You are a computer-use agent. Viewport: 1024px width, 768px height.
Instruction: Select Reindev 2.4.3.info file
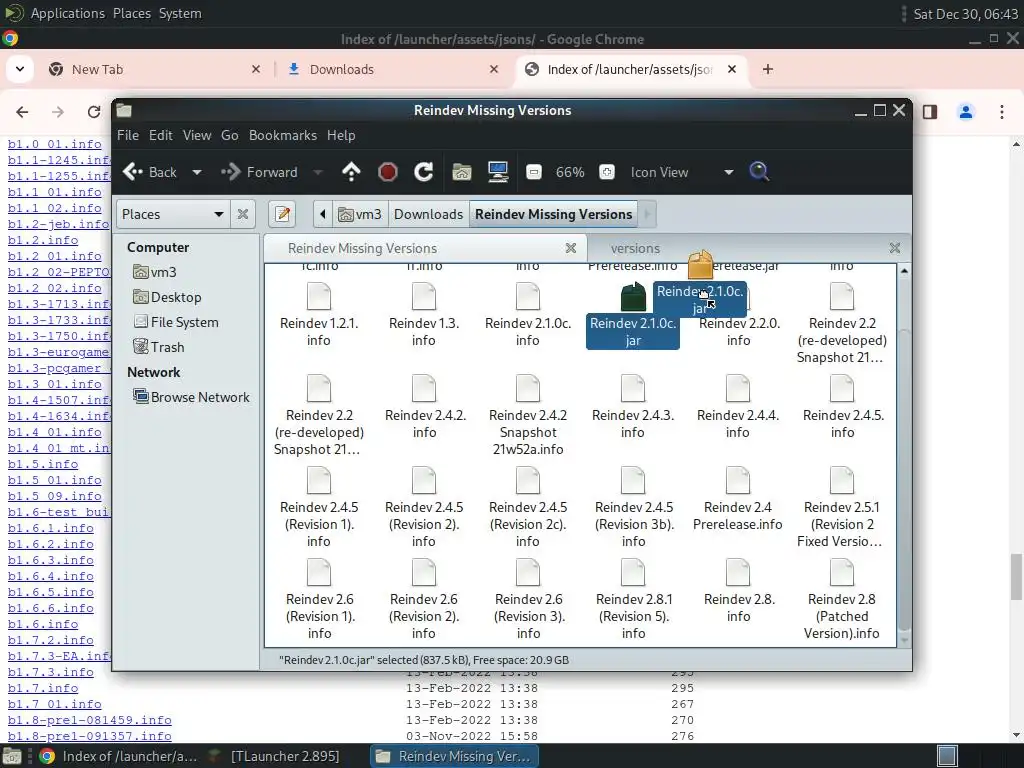click(x=633, y=406)
